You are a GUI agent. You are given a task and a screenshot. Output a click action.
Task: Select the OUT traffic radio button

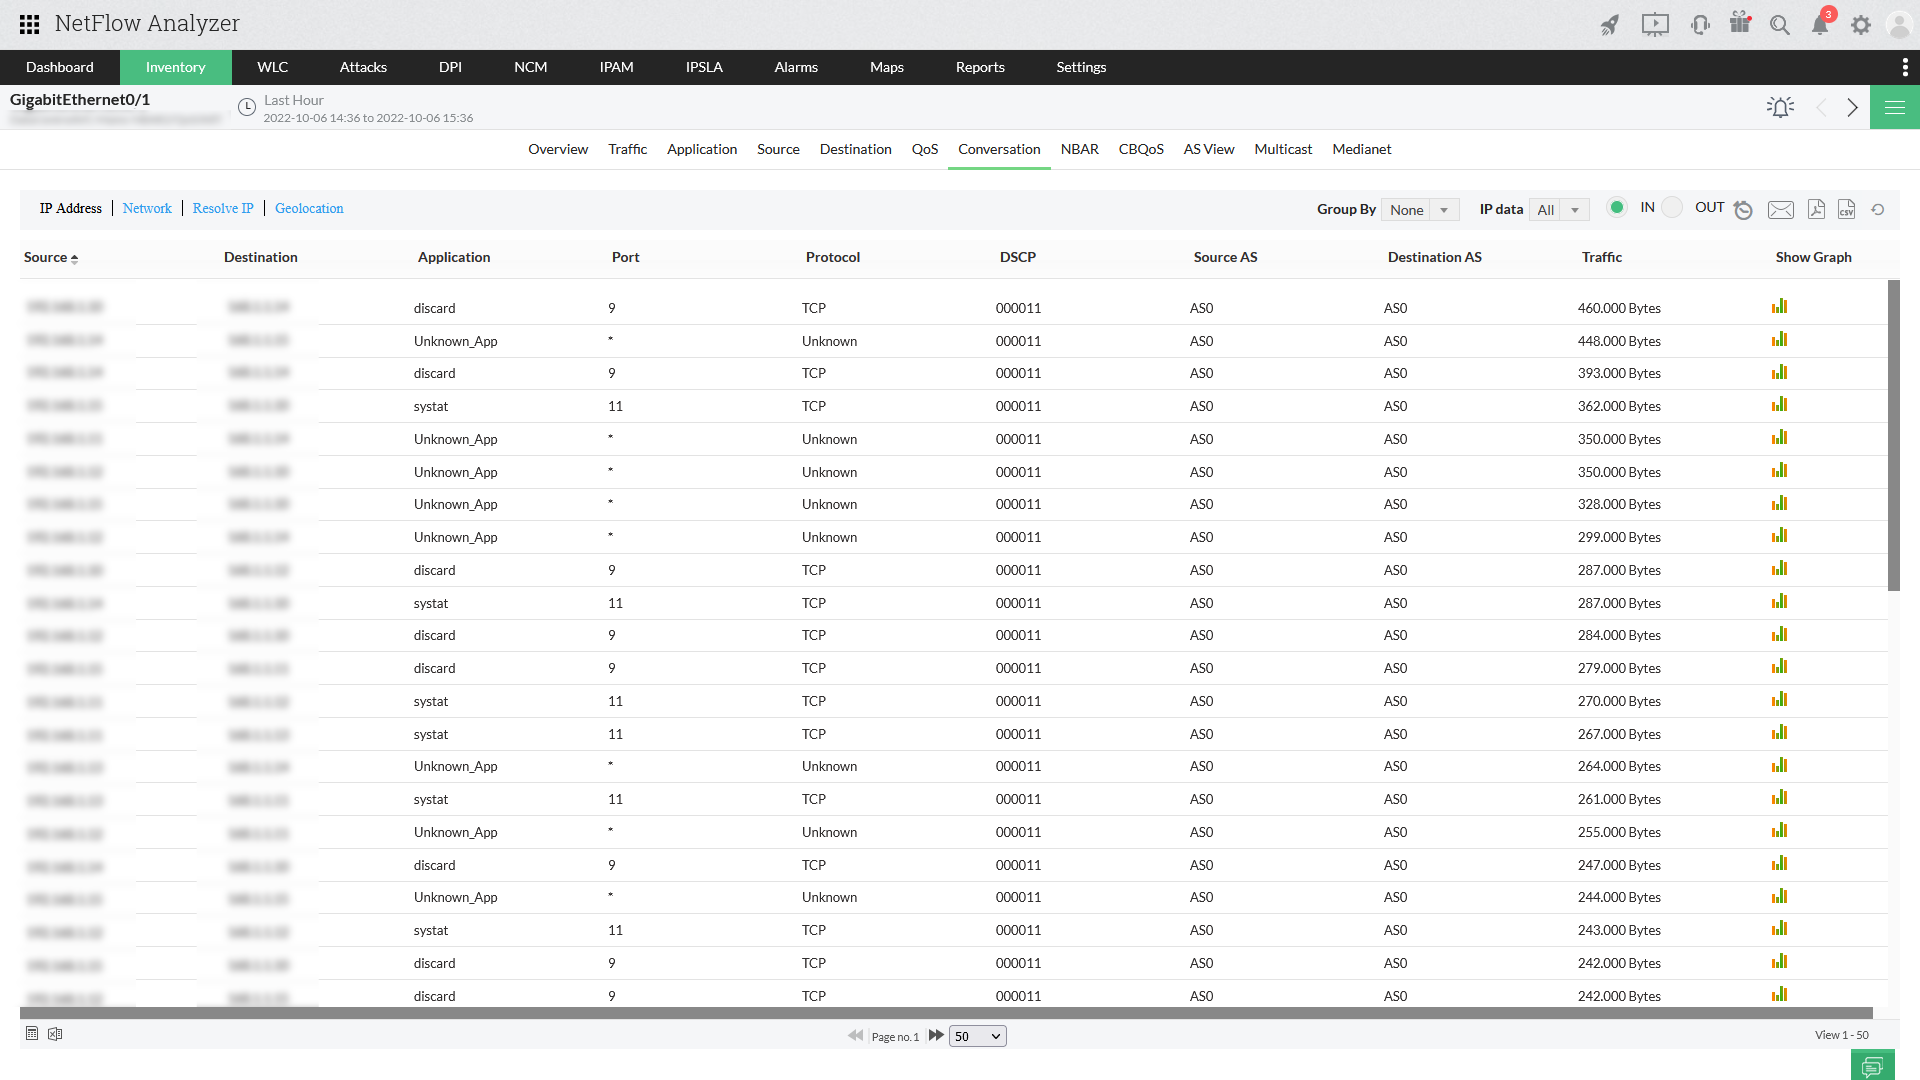coord(1672,208)
